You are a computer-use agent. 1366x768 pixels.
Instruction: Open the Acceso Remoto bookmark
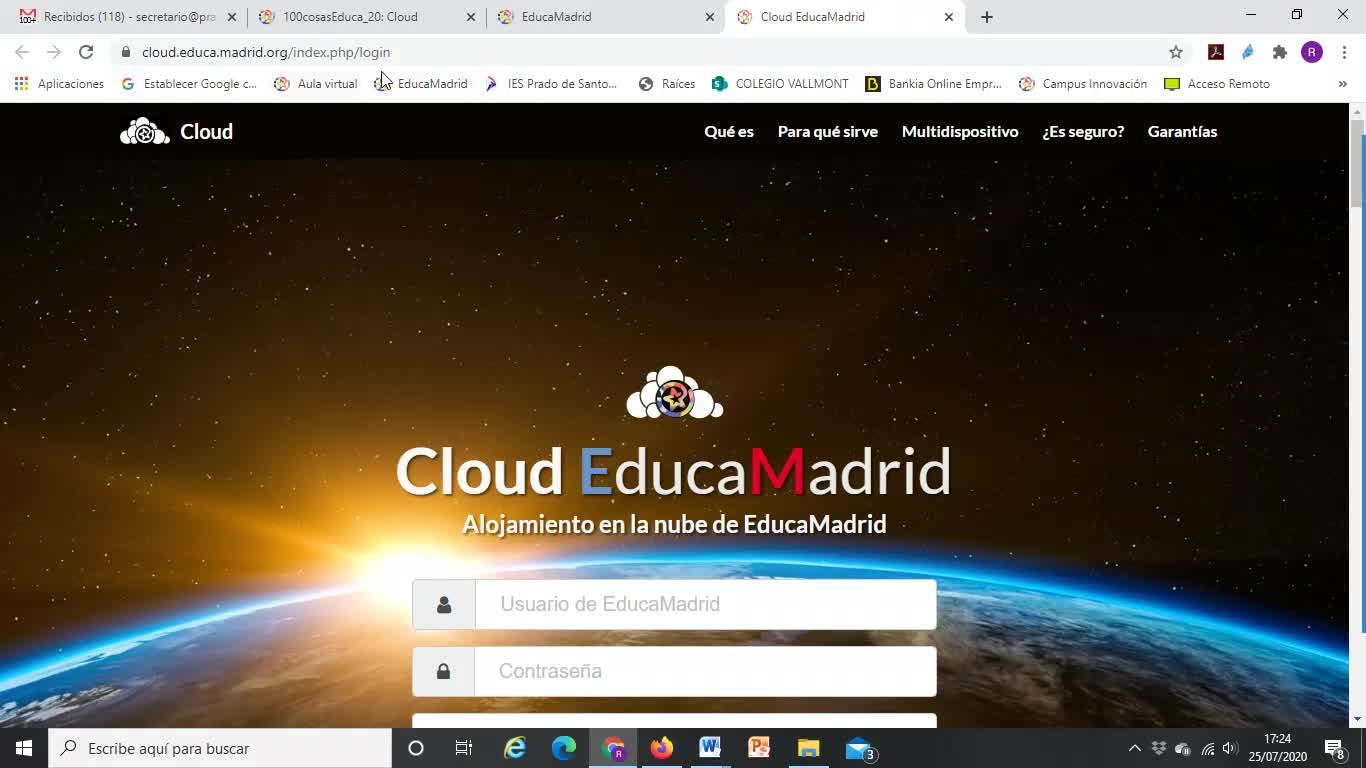coord(1217,84)
